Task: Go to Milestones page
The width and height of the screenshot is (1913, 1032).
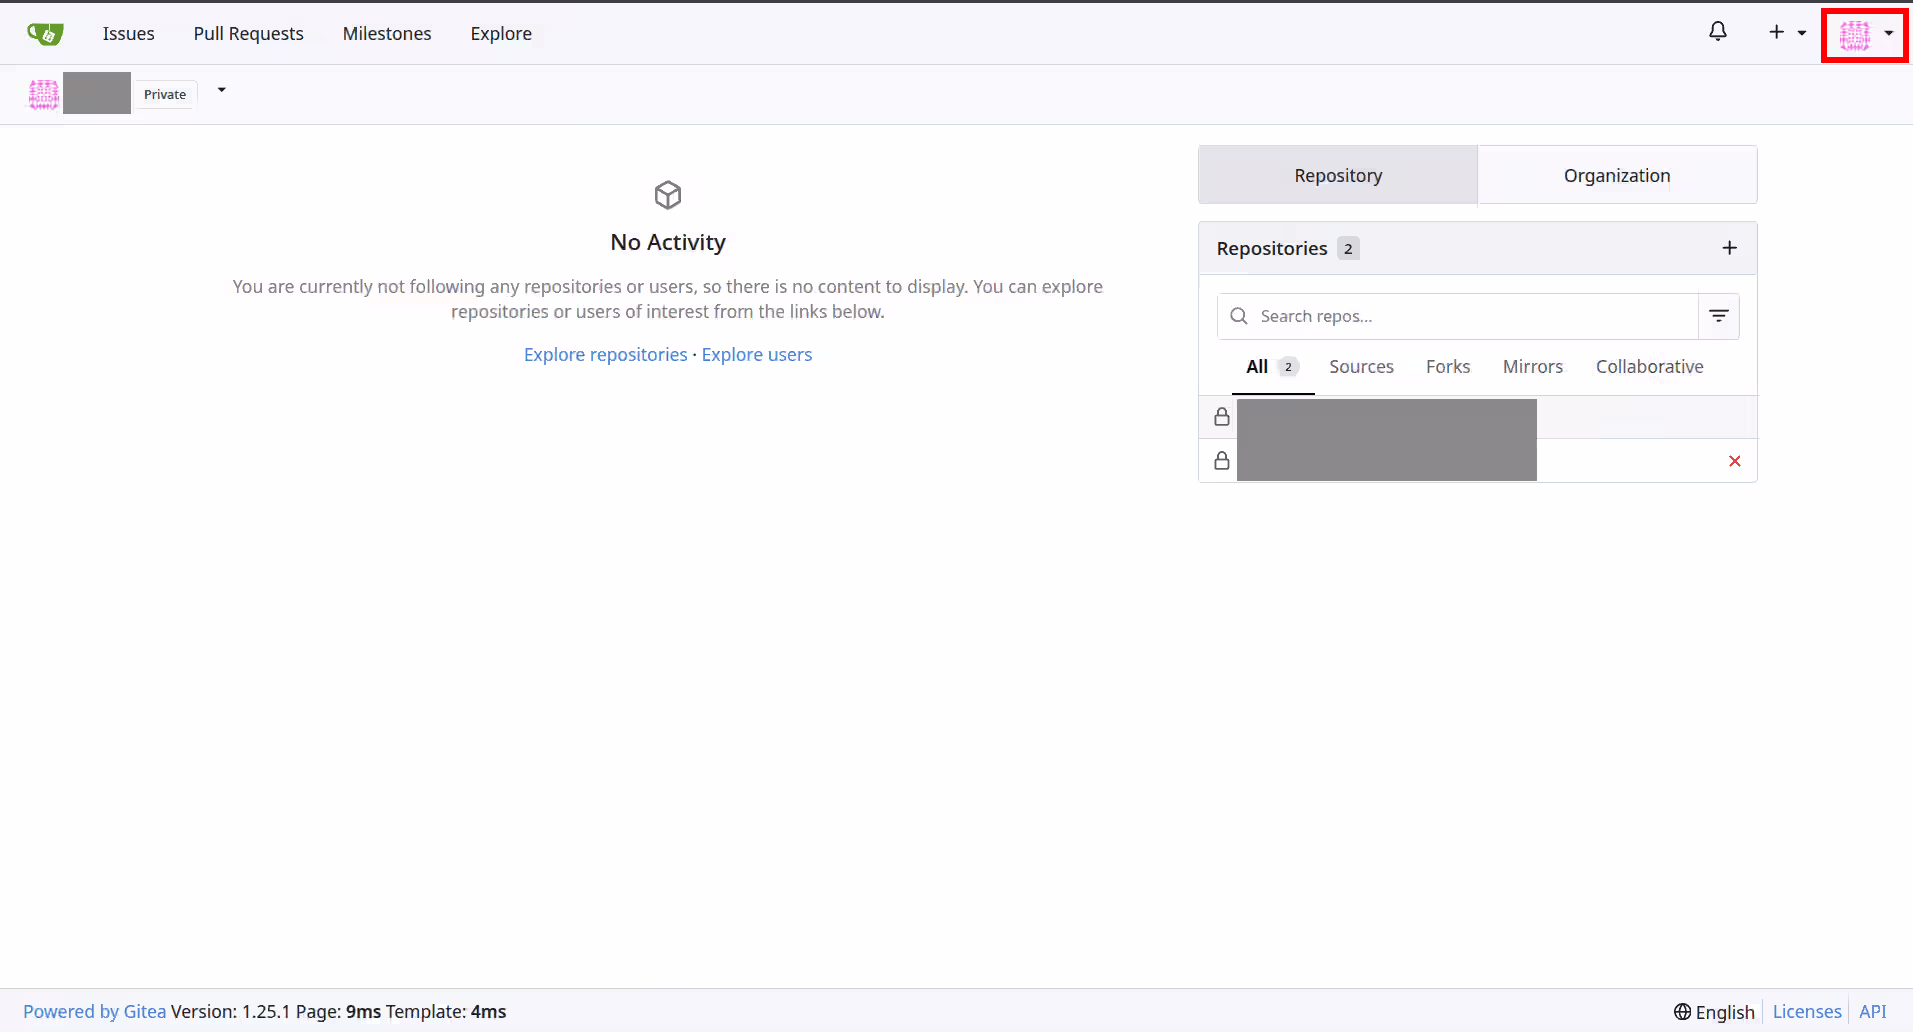Action: (x=387, y=34)
